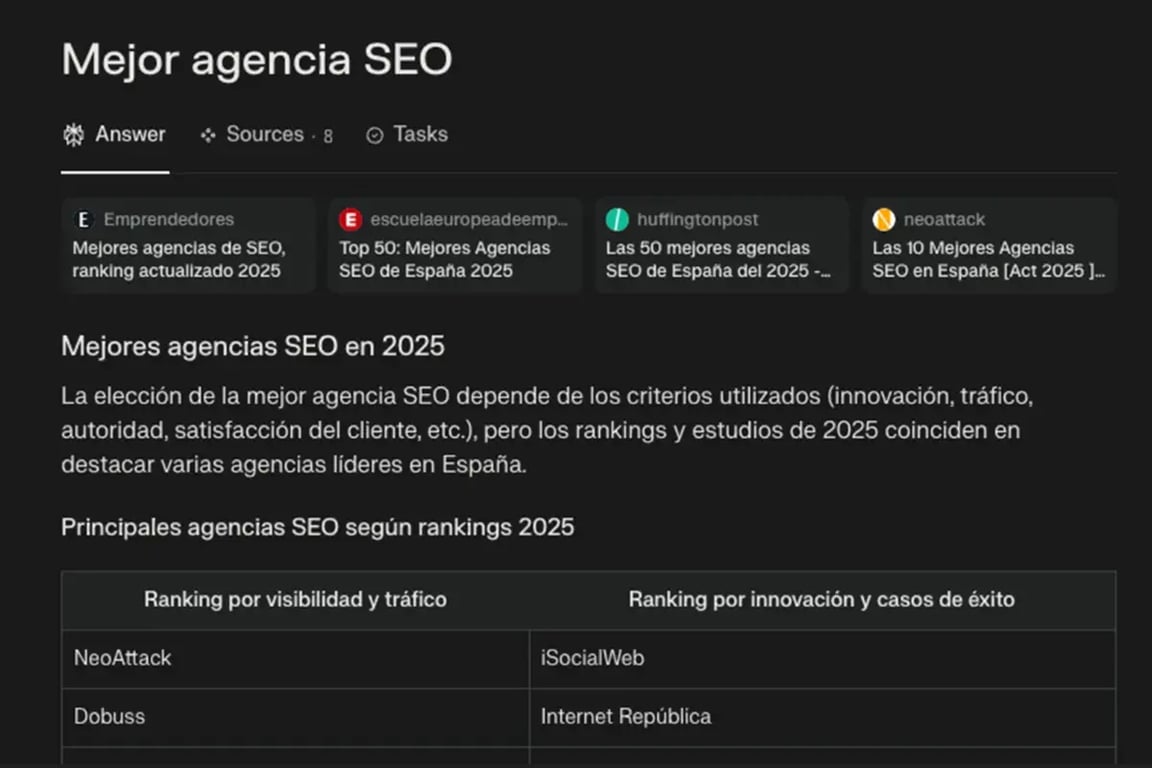Click the Dobuss table cell
1152x768 pixels.
pos(295,717)
